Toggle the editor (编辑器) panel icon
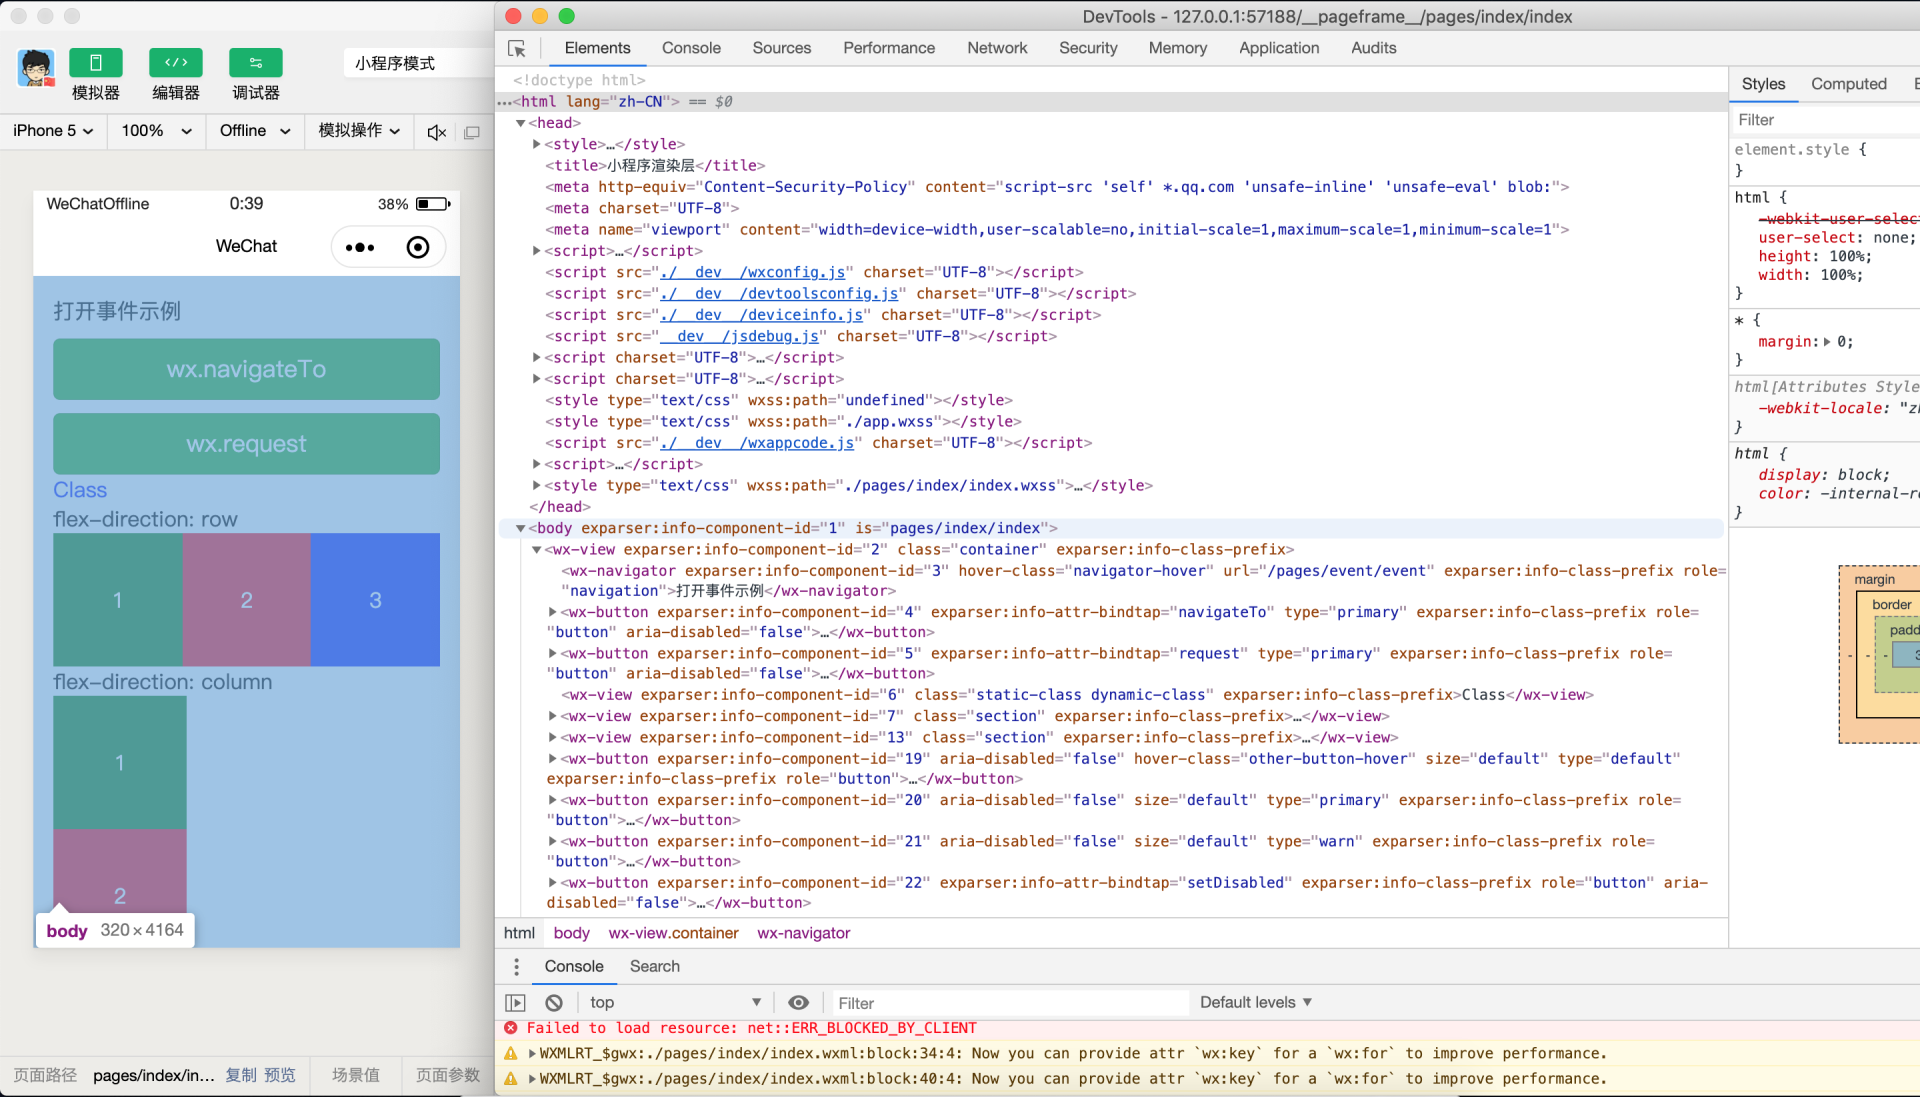The height and width of the screenshot is (1097, 1920). coord(175,63)
